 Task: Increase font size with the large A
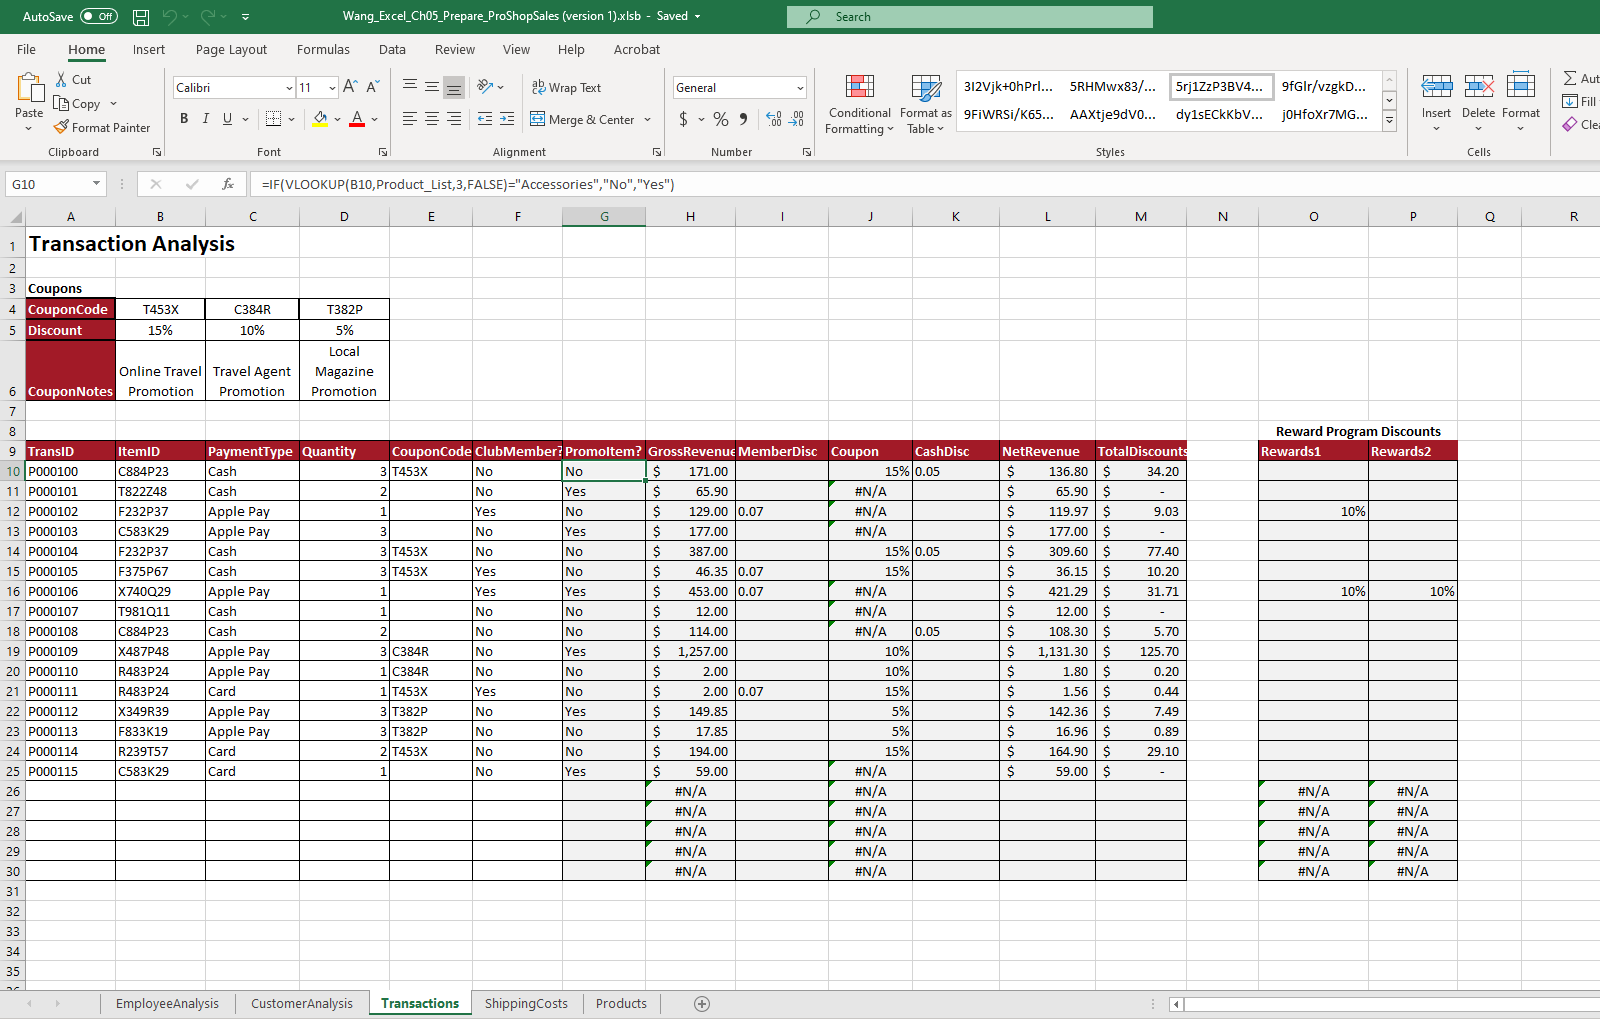coord(350,87)
